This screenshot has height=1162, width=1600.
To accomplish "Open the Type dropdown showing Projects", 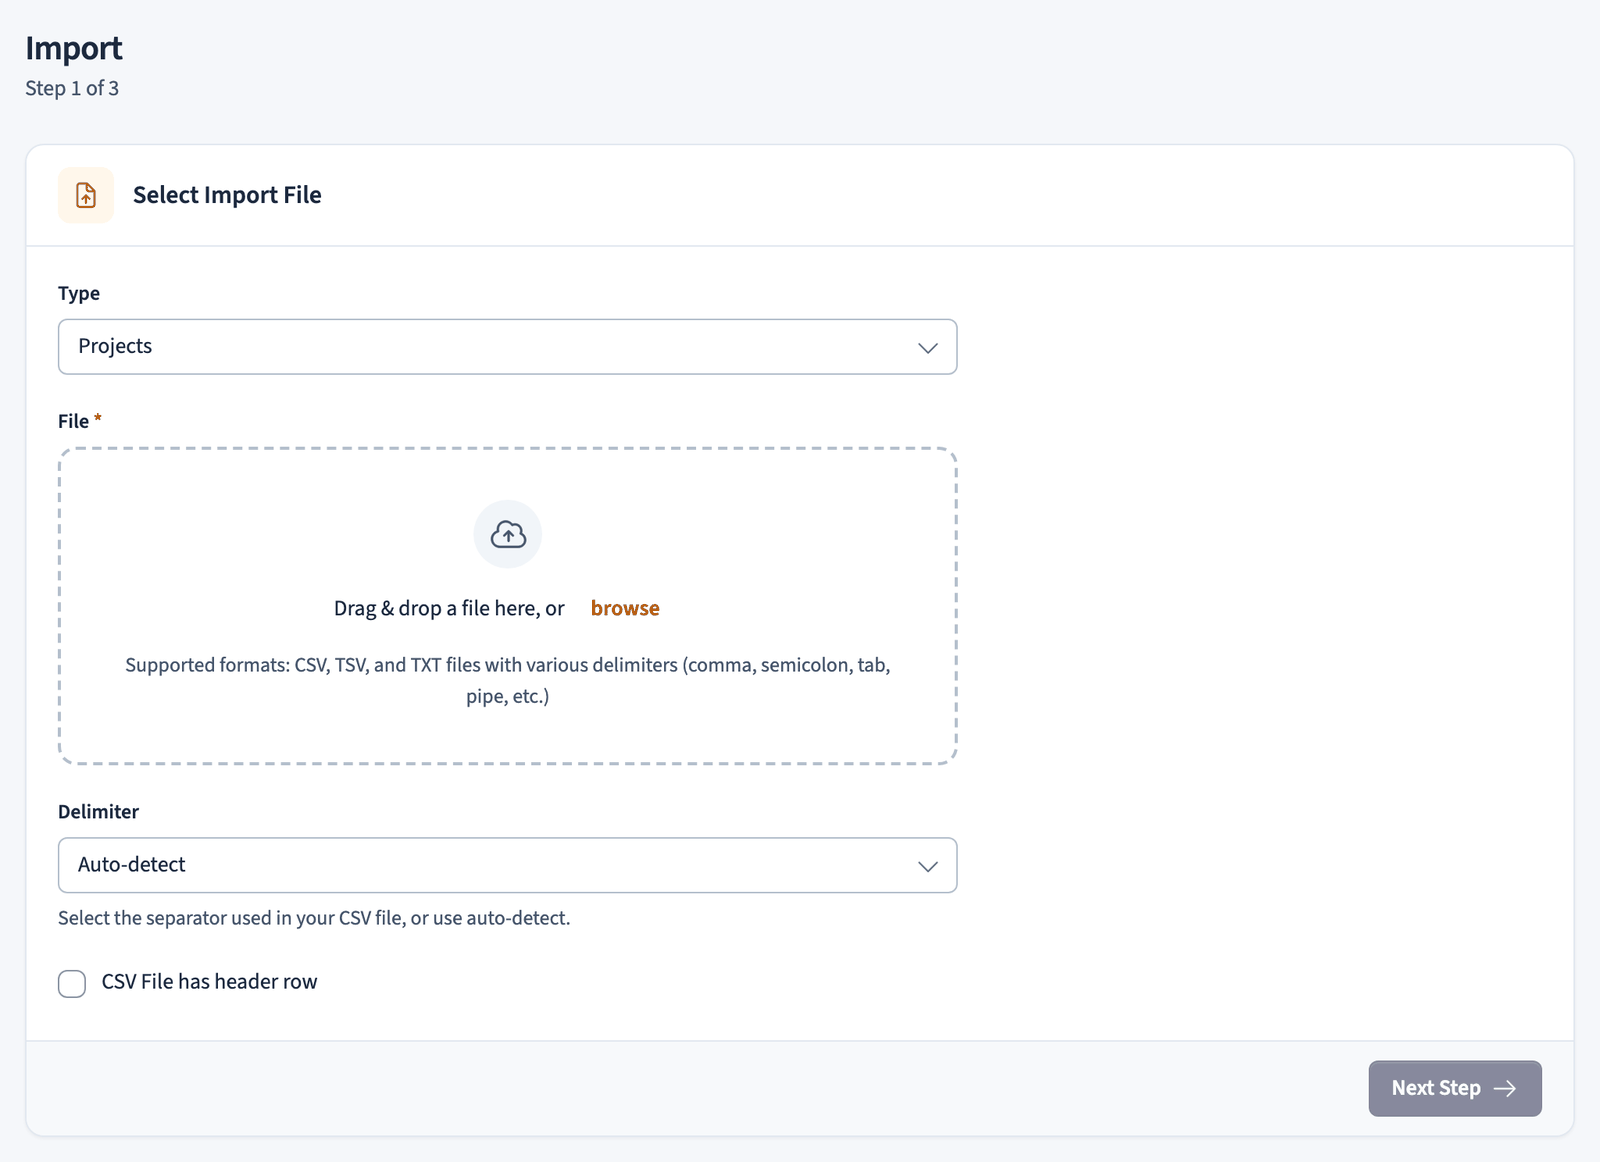I will point(507,347).
